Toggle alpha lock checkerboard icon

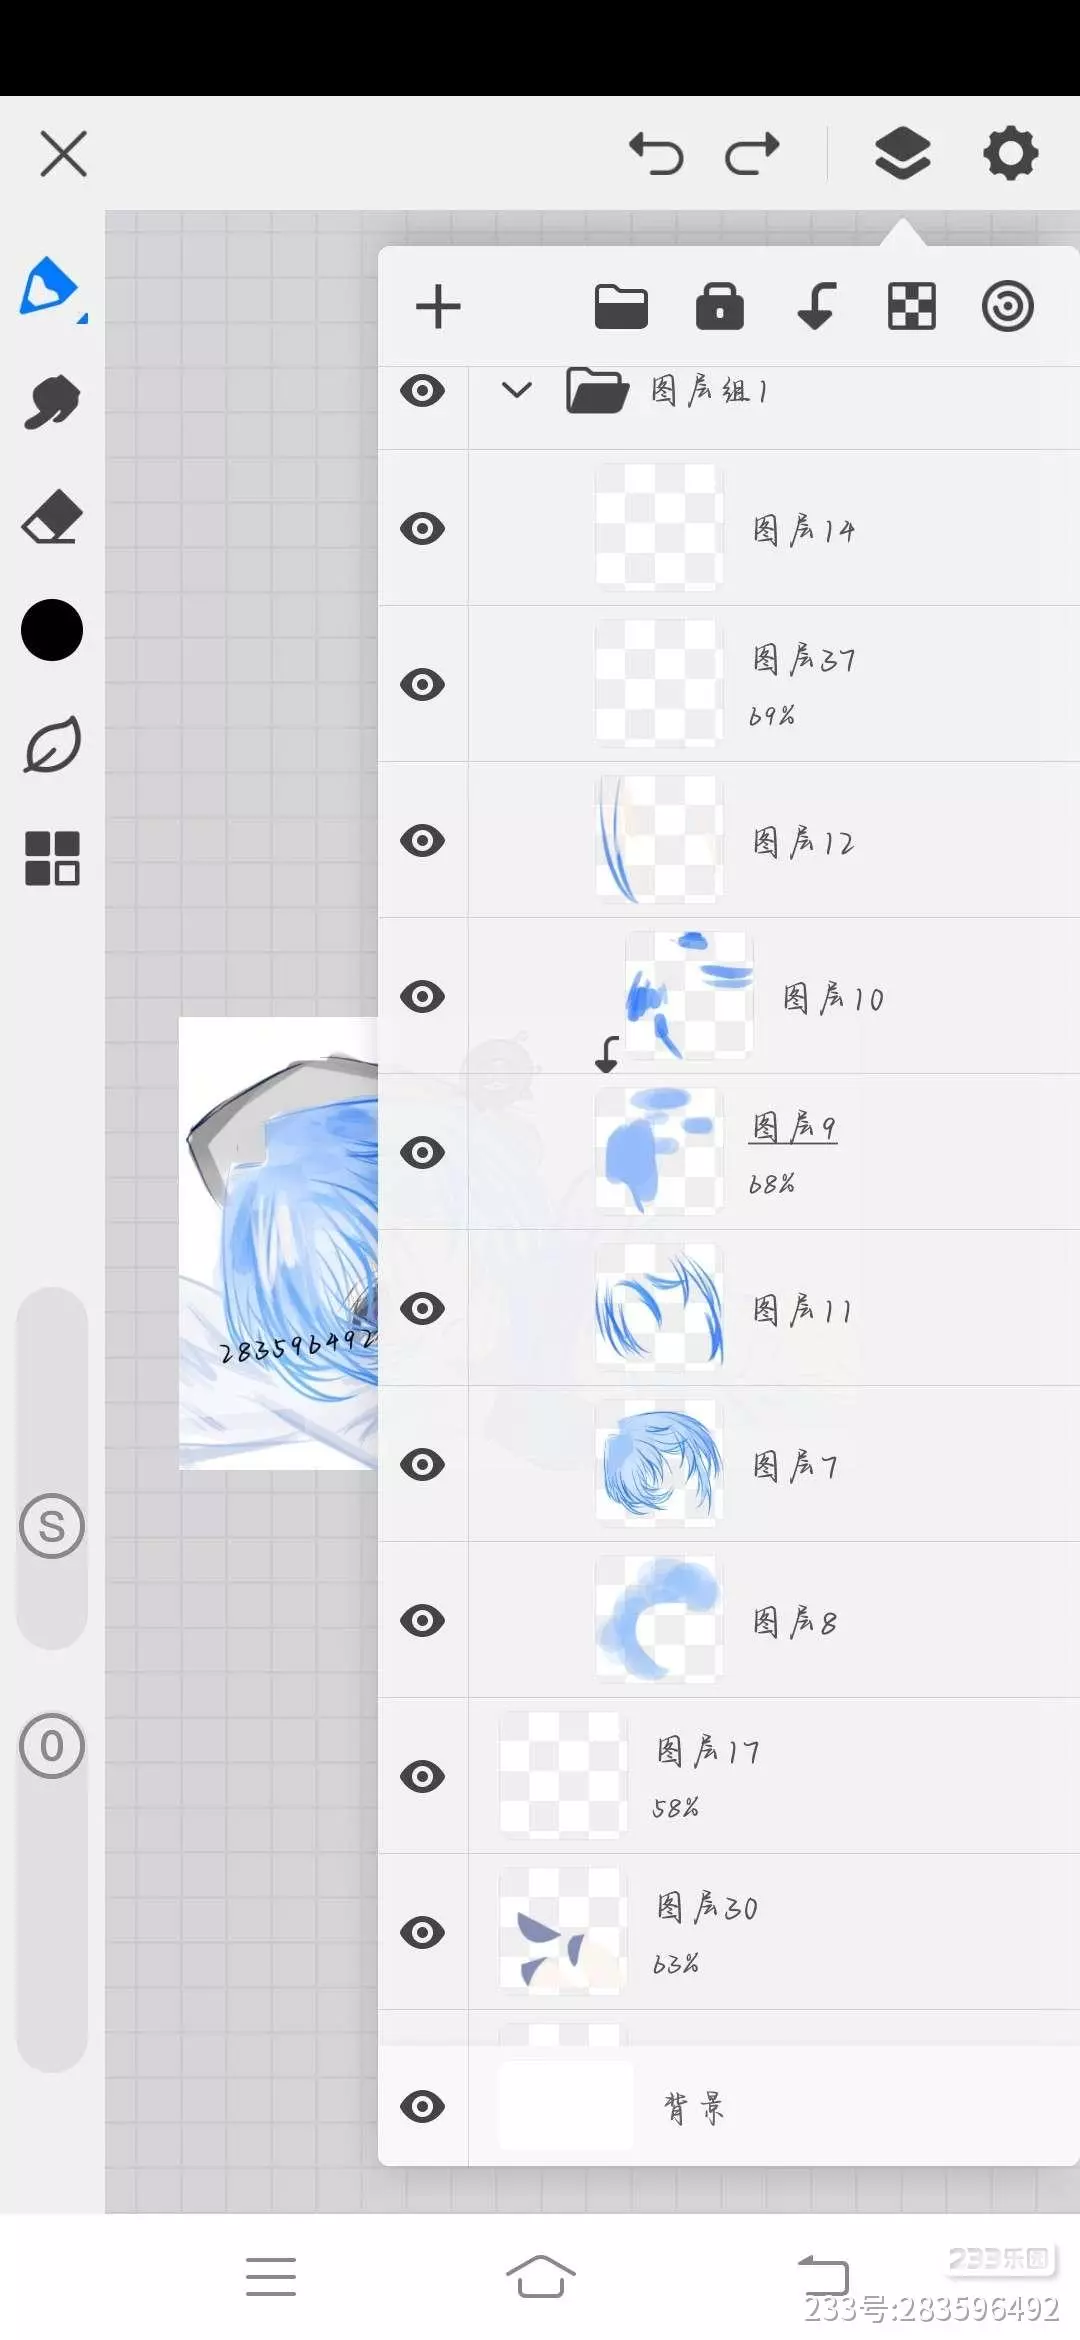coord(912,306)
